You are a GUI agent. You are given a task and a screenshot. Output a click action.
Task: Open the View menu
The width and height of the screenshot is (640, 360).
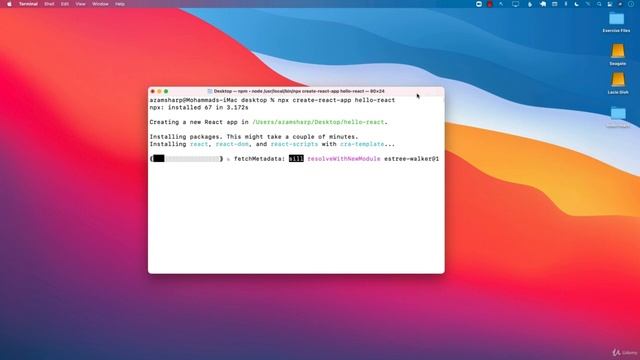click(80, 4)
